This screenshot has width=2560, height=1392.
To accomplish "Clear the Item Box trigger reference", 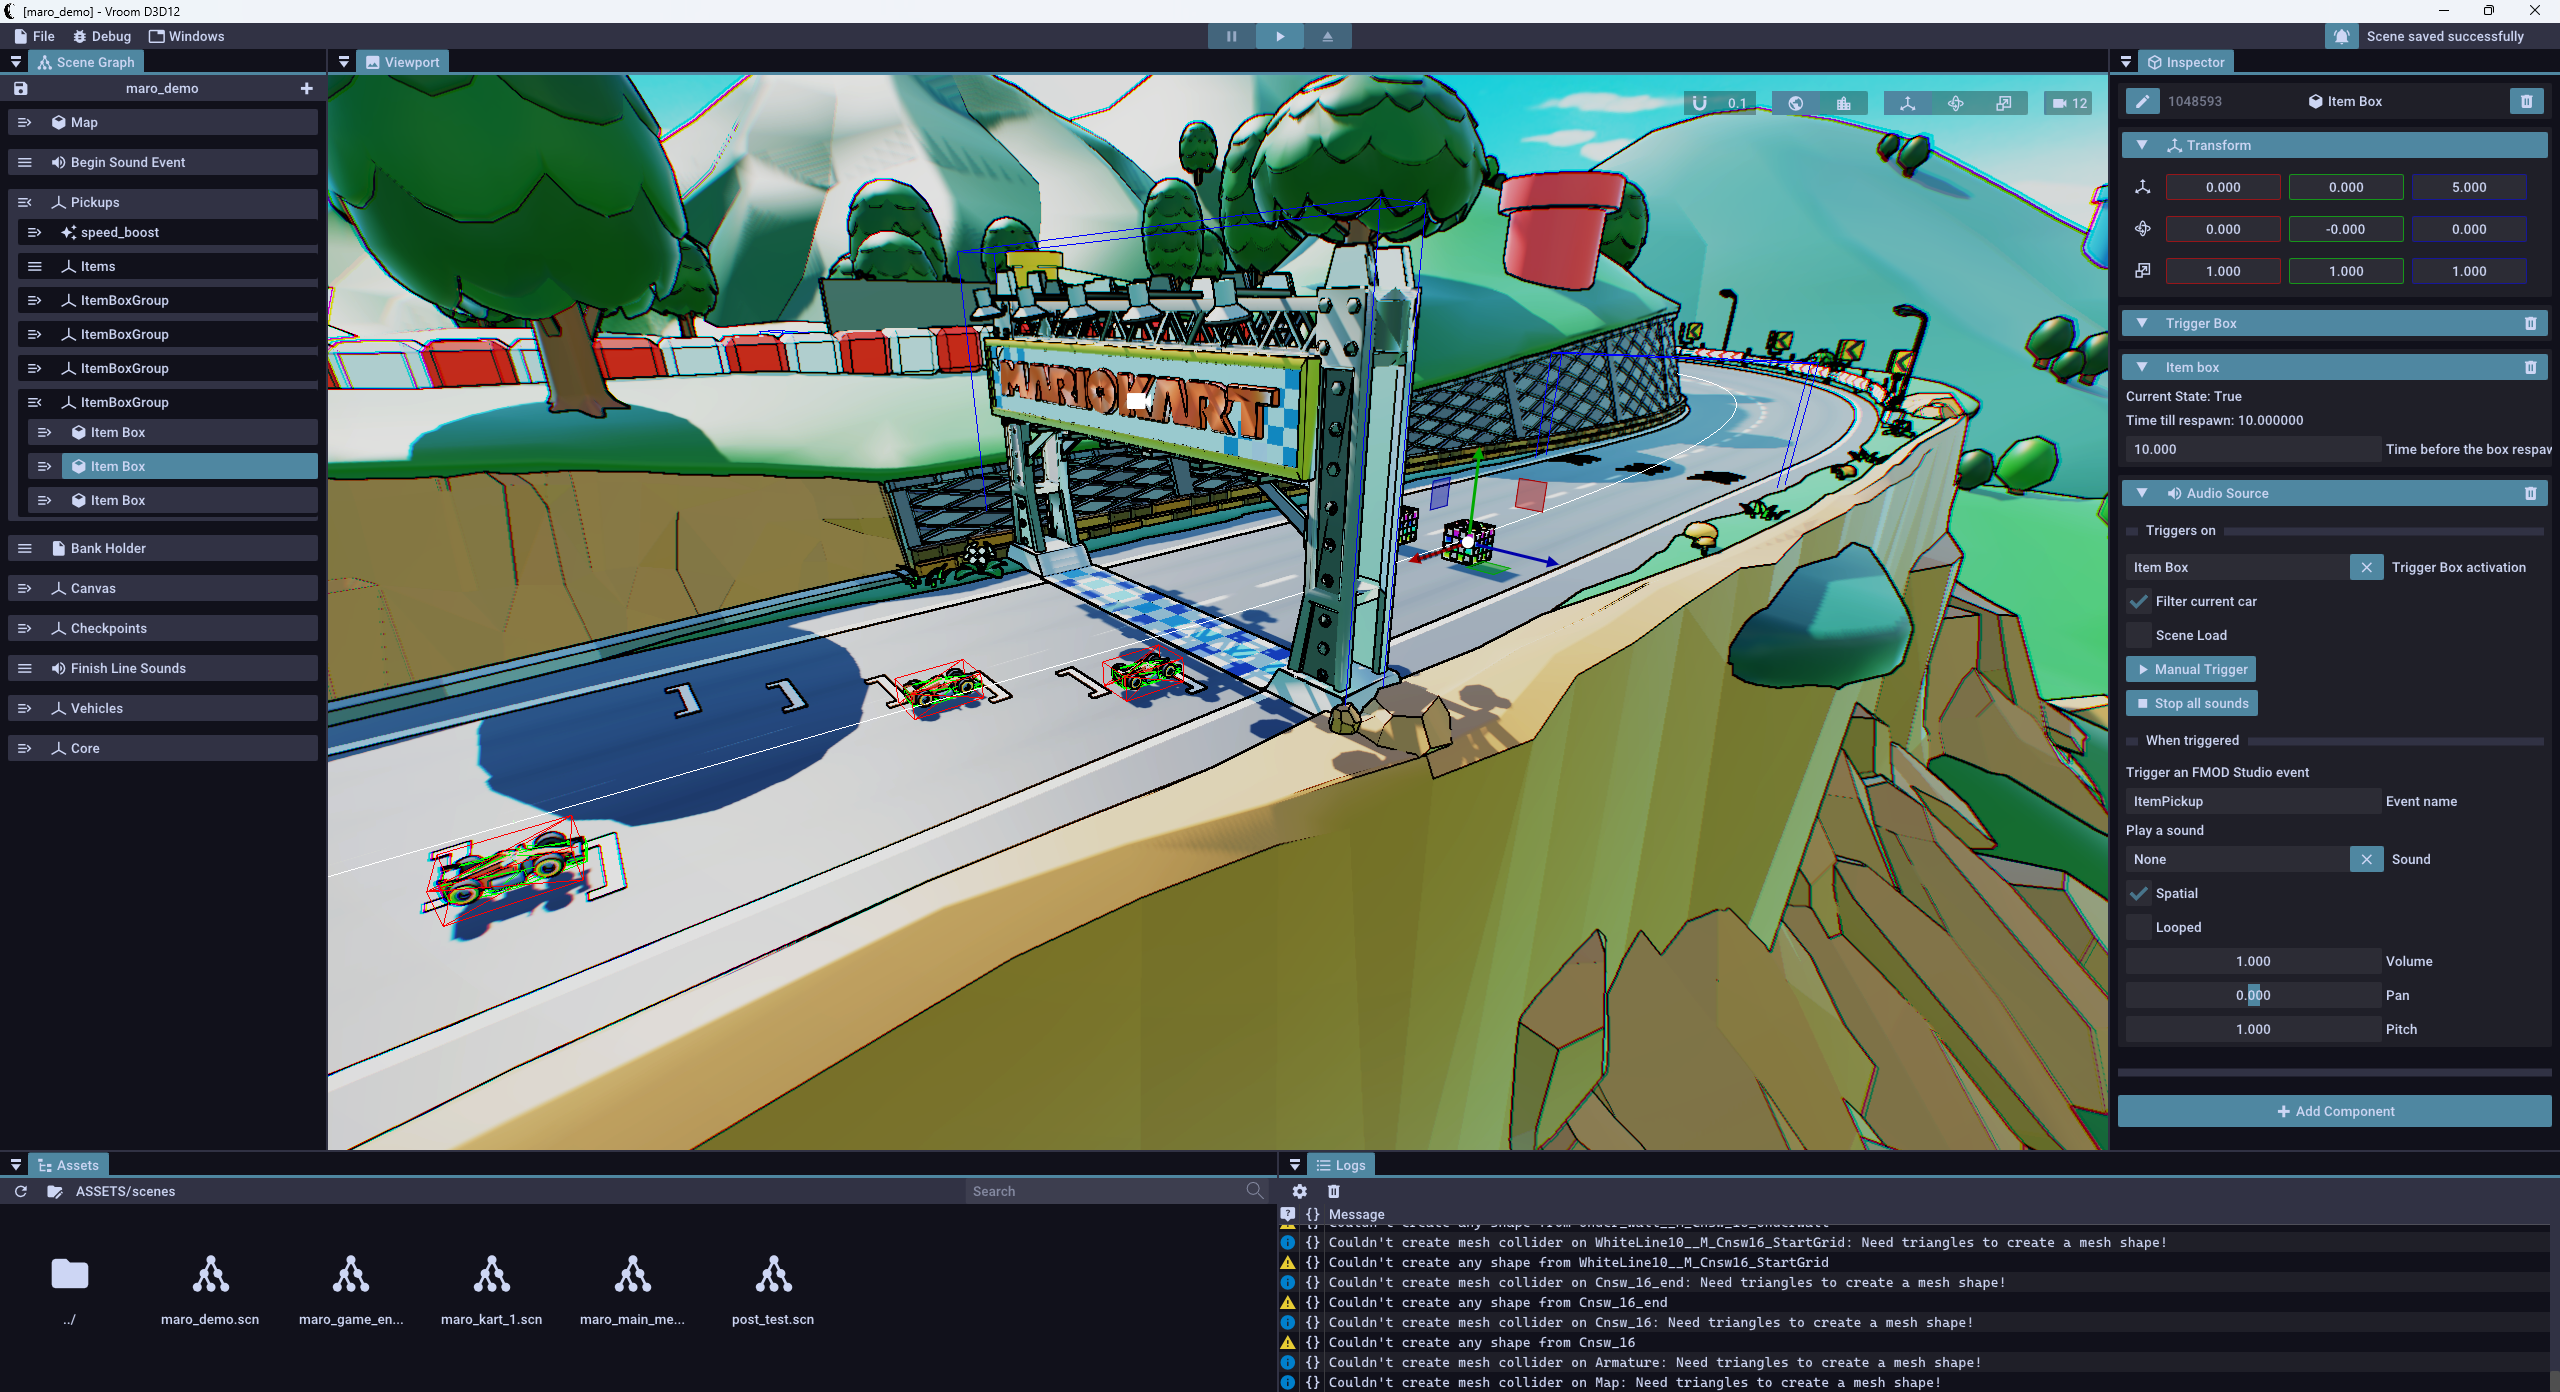I will tap(2366, 567).
